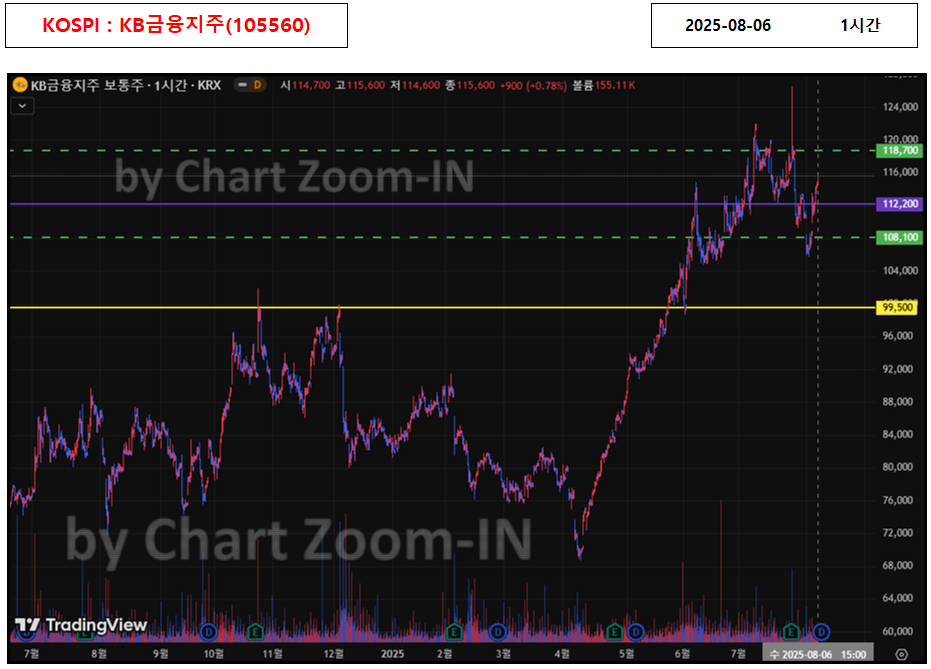Click the 72,000 price axis label
The height and width of the screenshot is (669, 931).
coord(897,533)
